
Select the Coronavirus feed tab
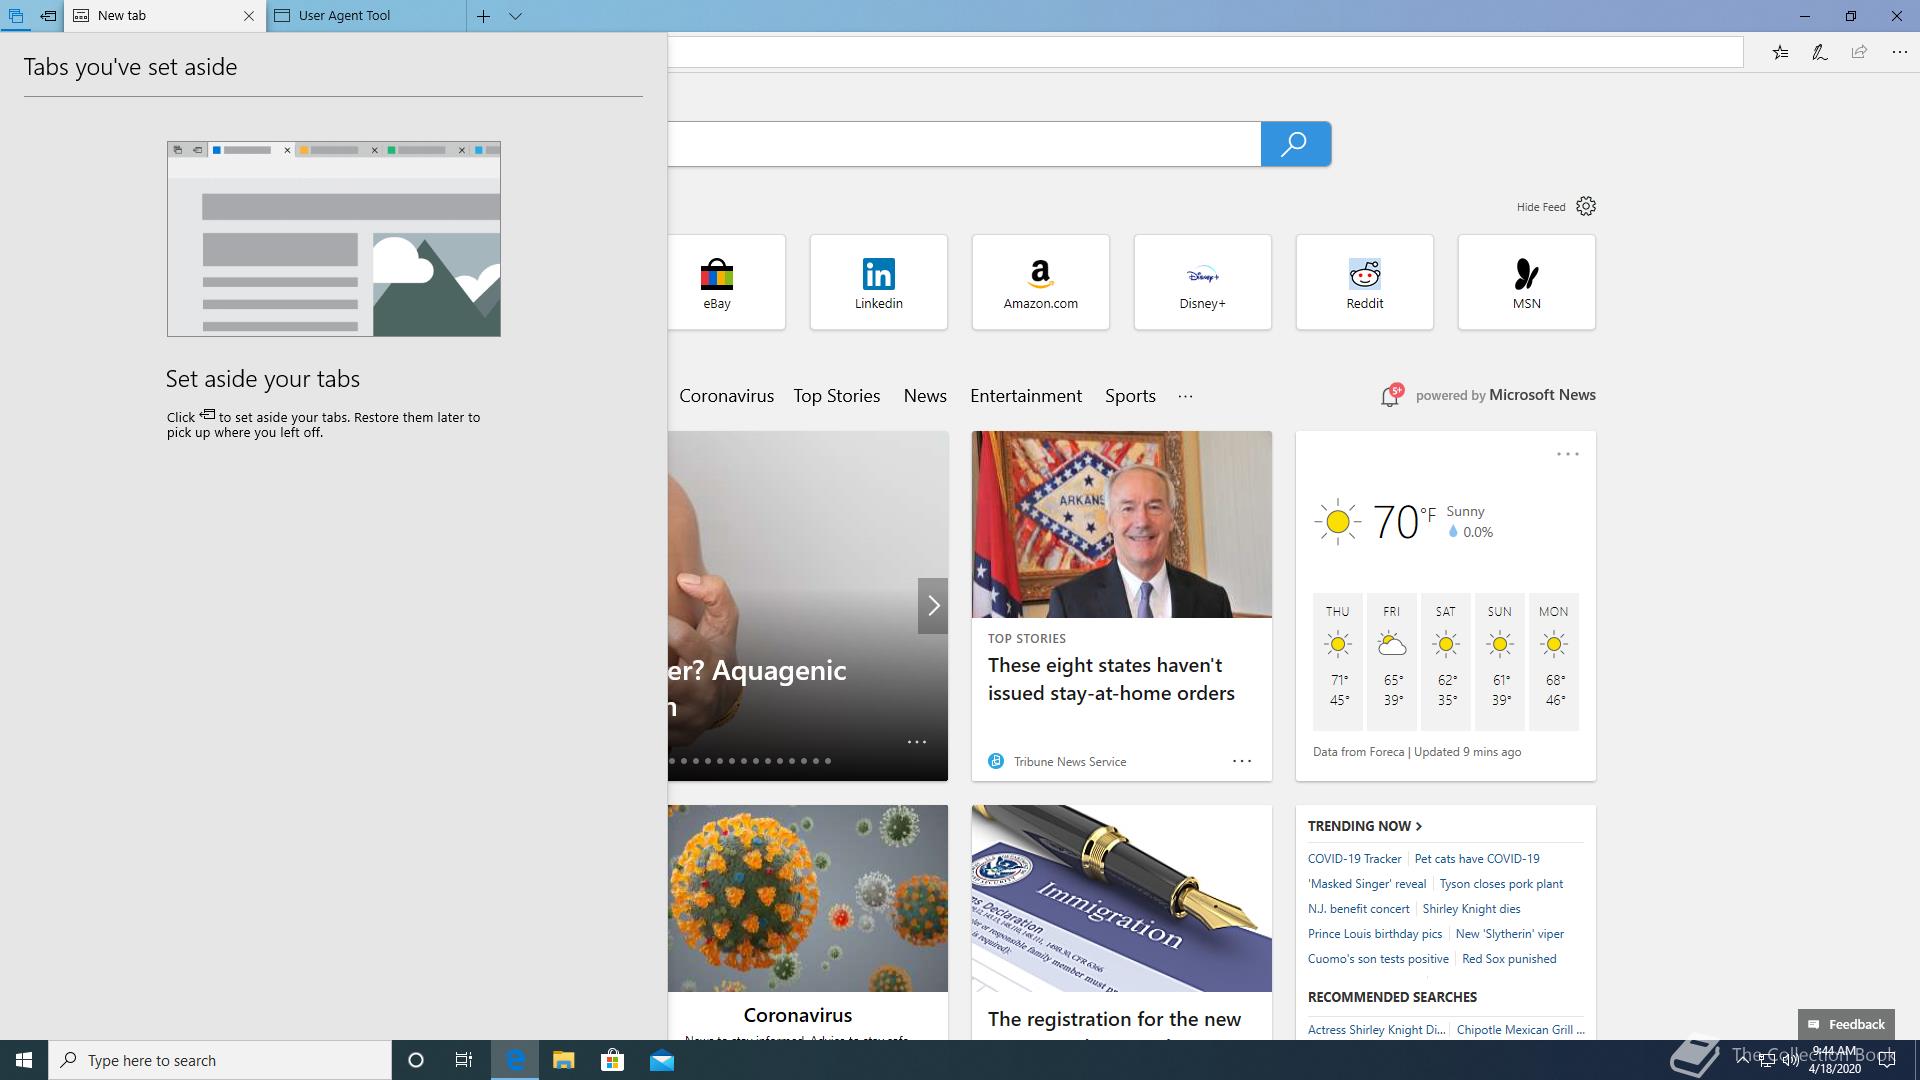726,396
